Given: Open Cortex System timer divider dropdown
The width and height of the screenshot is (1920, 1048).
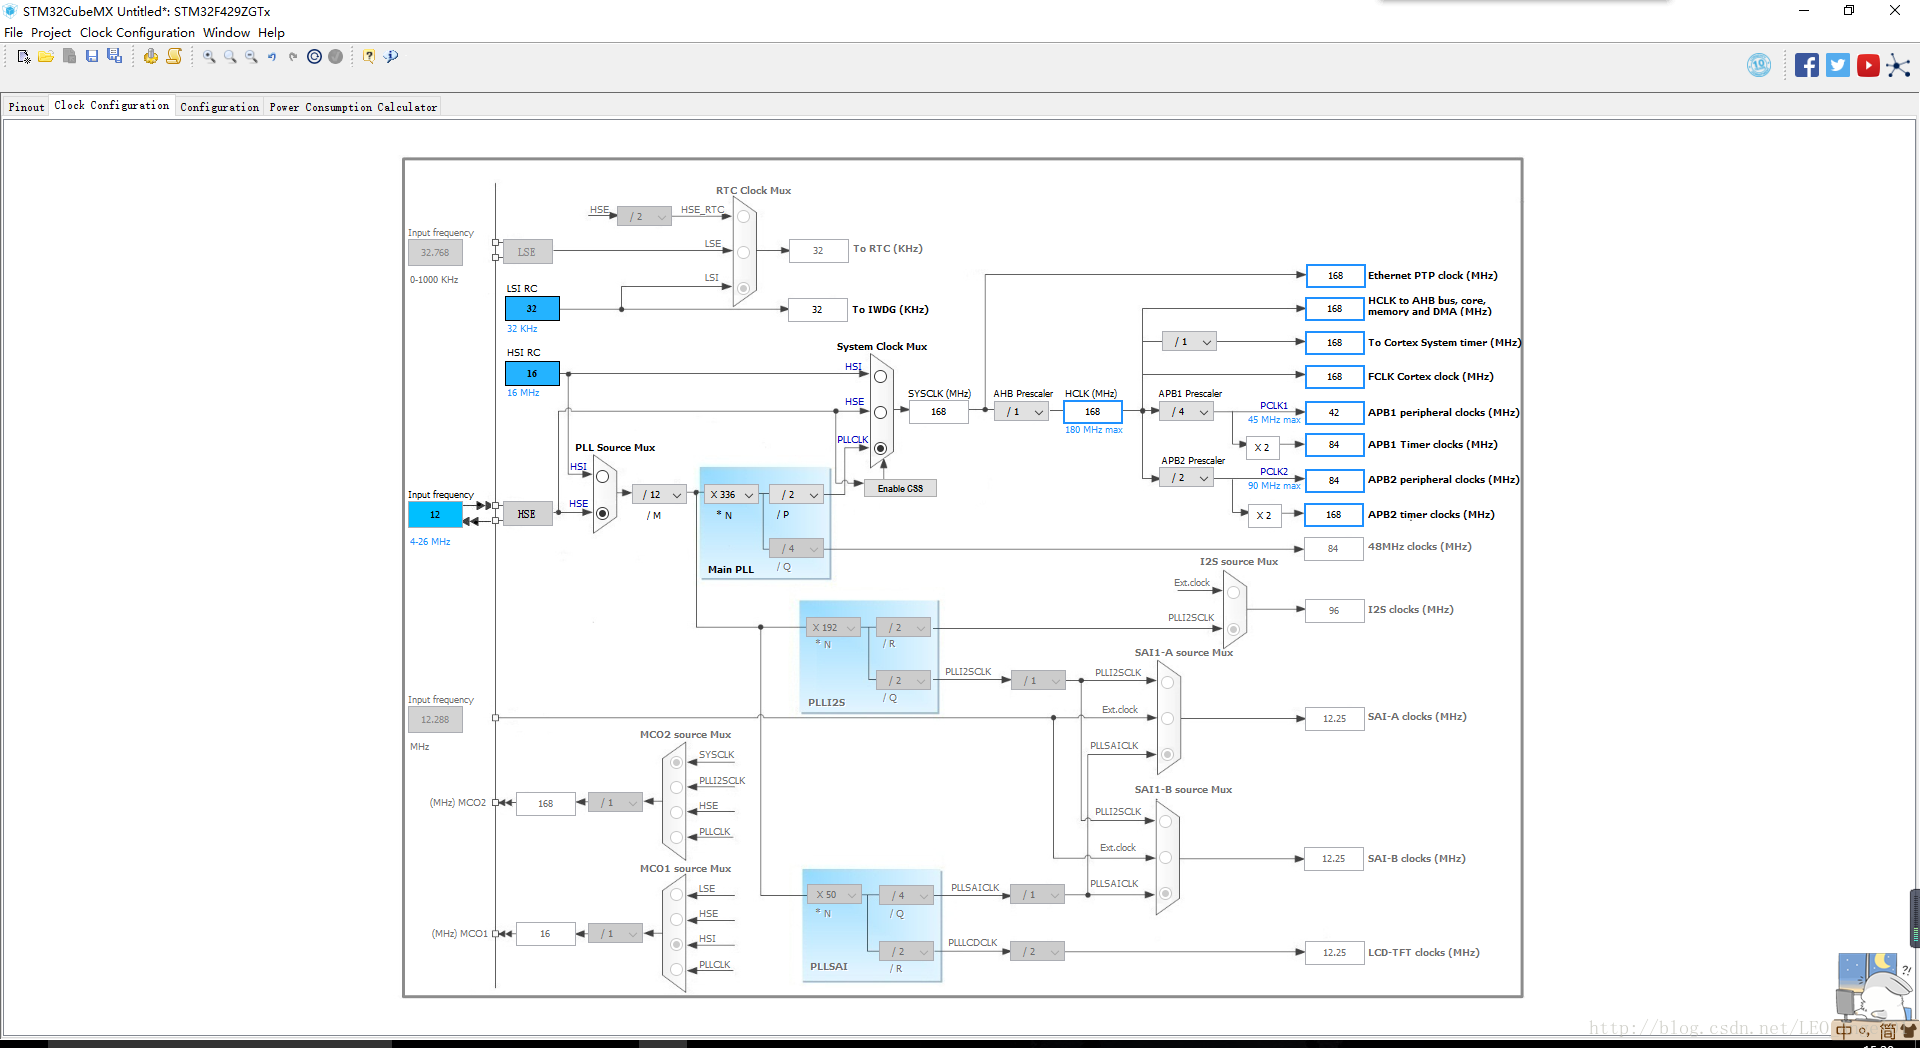Looking at the screenshot, I should click(x=1189, y=342).
